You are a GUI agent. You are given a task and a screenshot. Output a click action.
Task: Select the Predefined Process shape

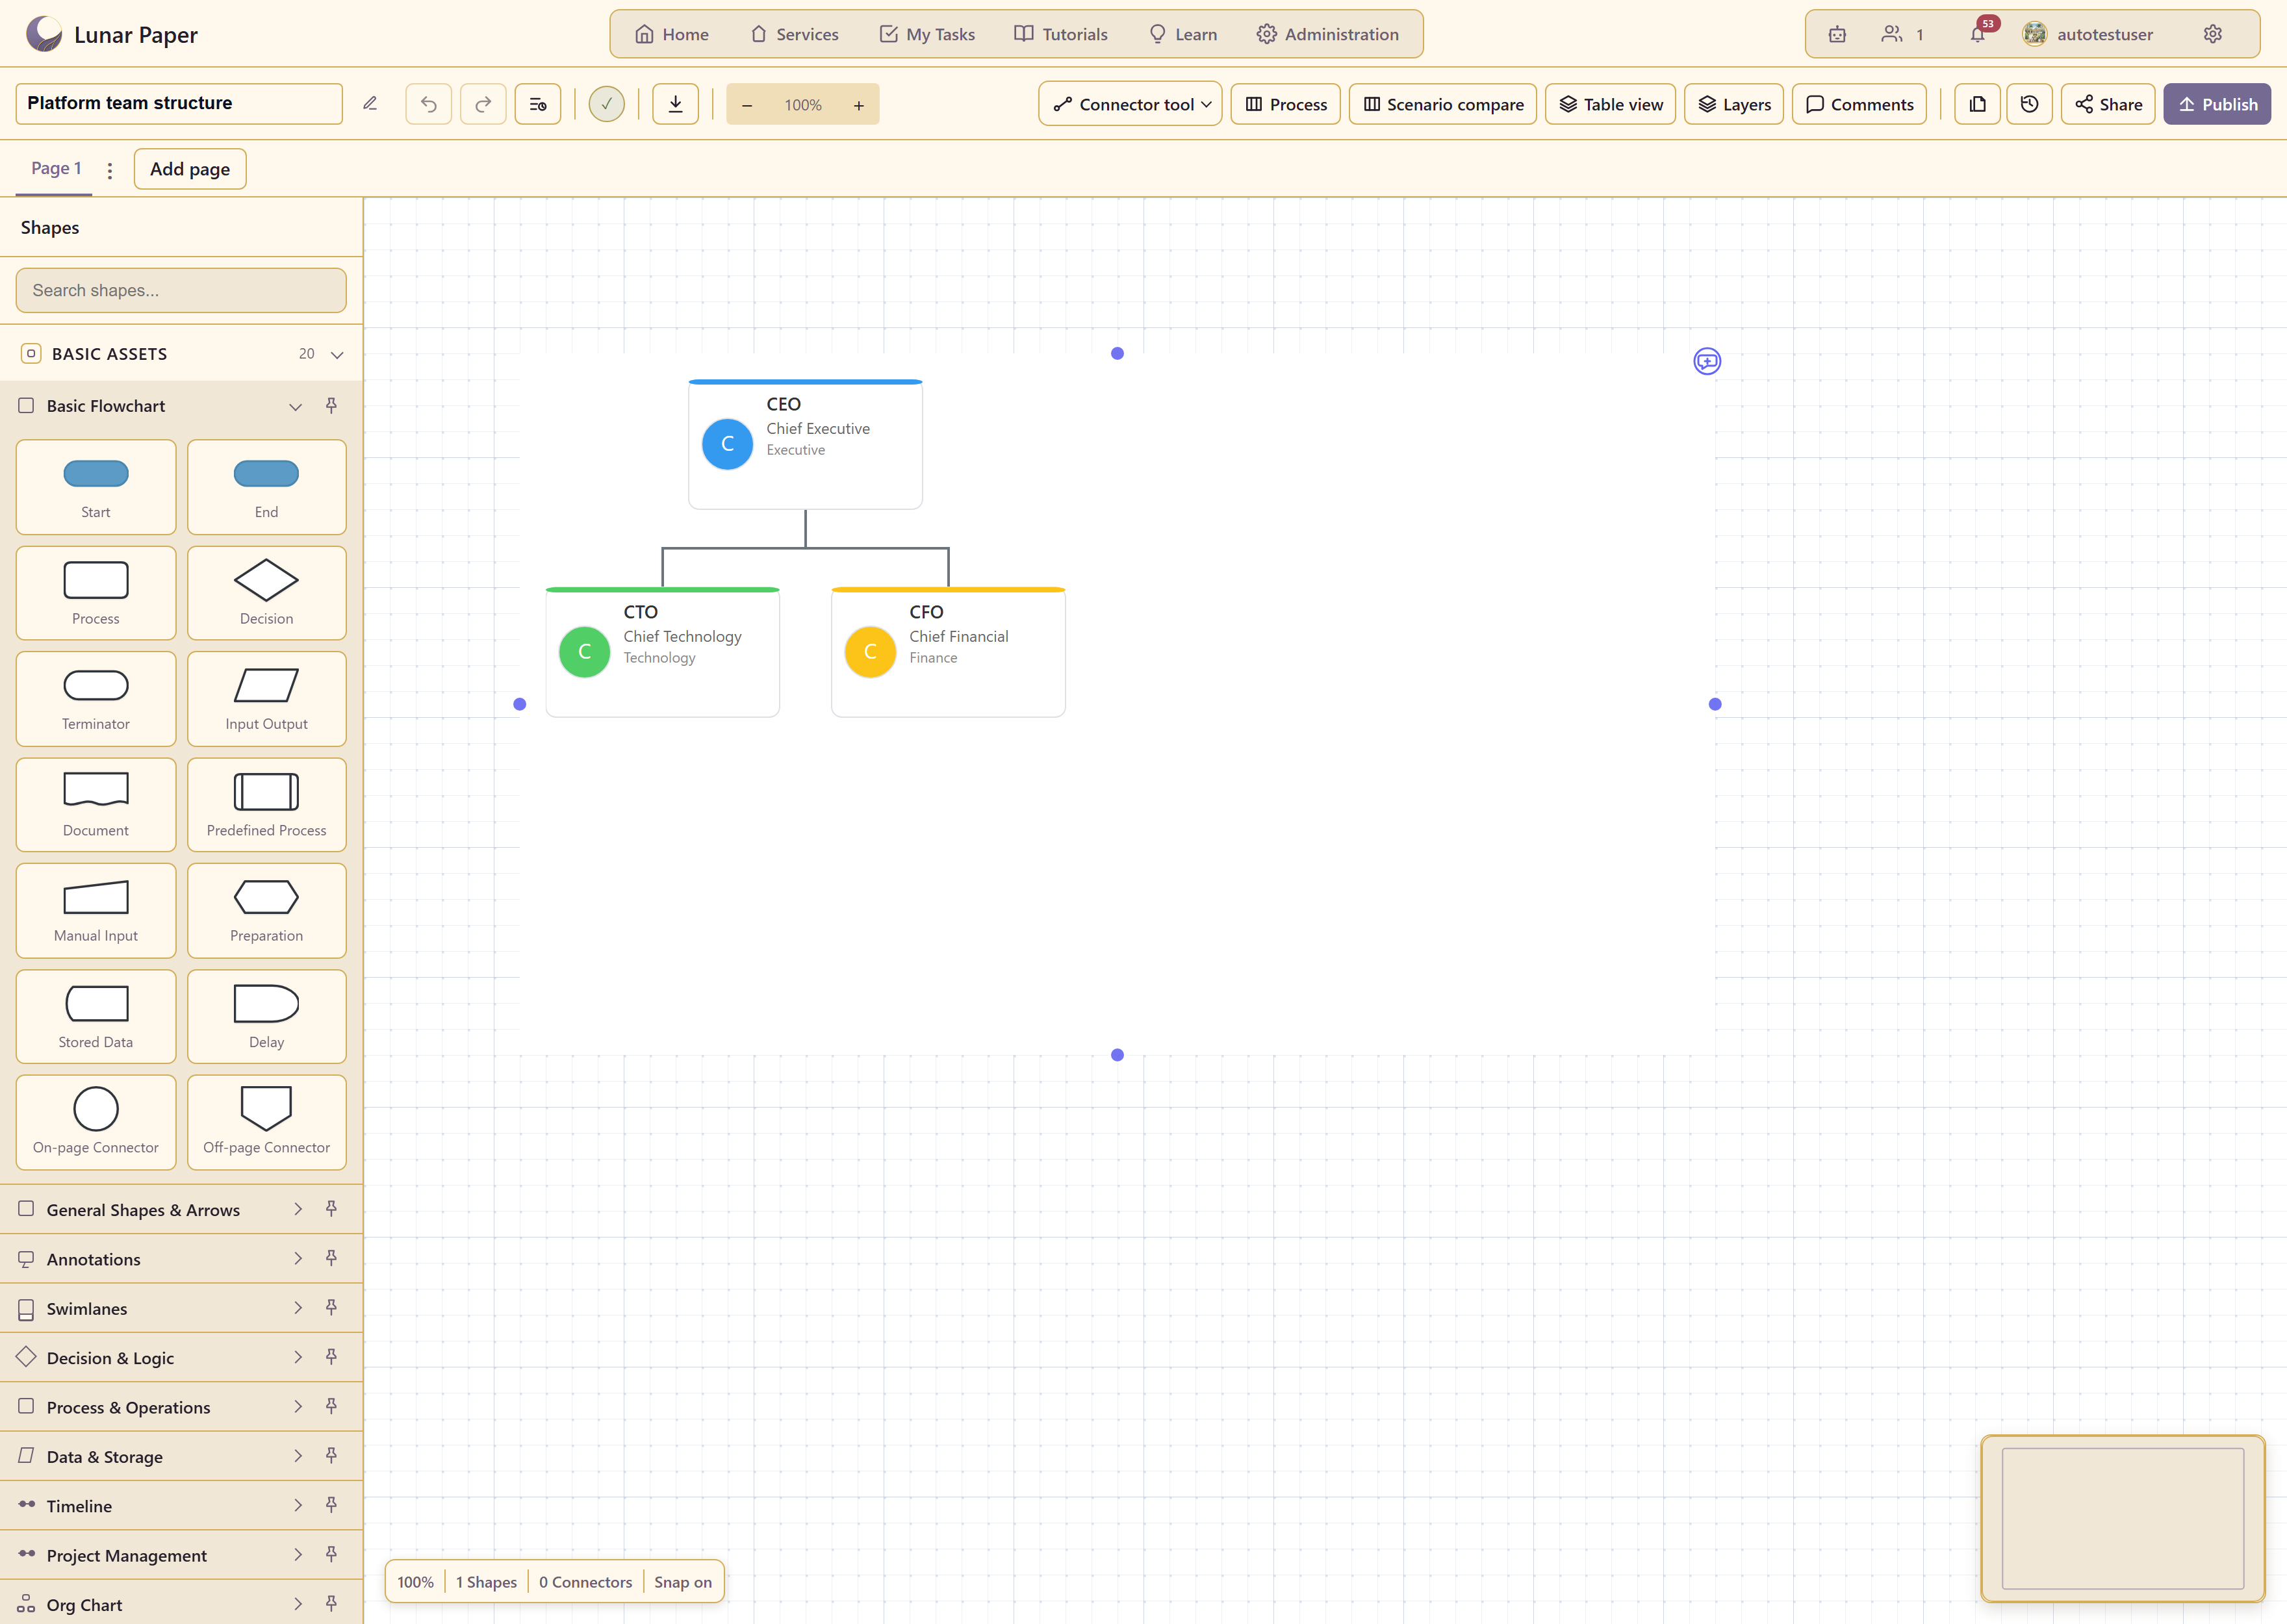point(266,805)
